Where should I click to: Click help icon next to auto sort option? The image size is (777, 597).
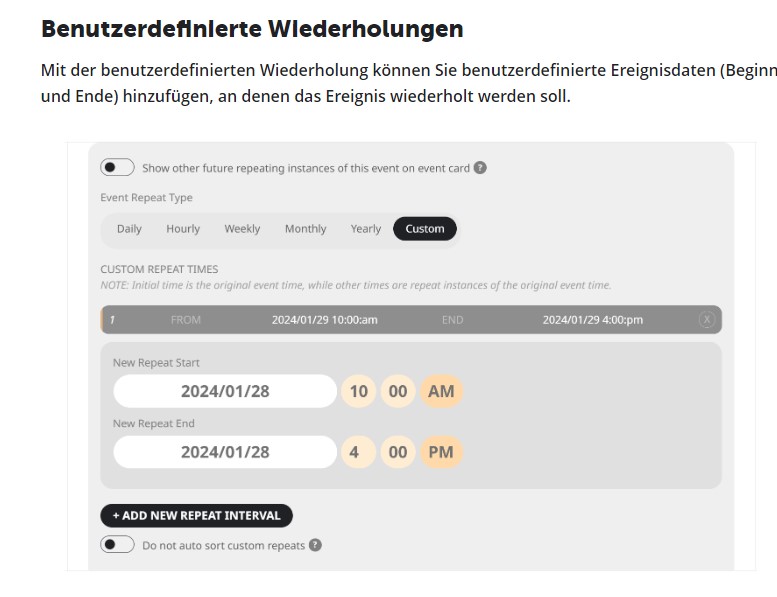pyautogui.click(x=315, y=545)
